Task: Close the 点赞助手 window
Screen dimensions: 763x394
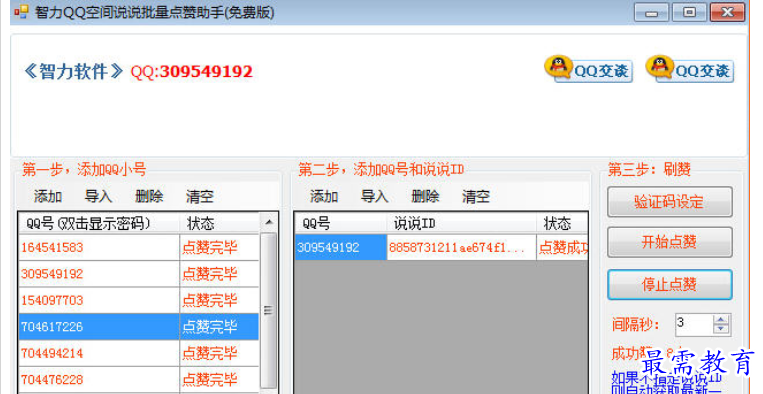Action: click(727, 12)
